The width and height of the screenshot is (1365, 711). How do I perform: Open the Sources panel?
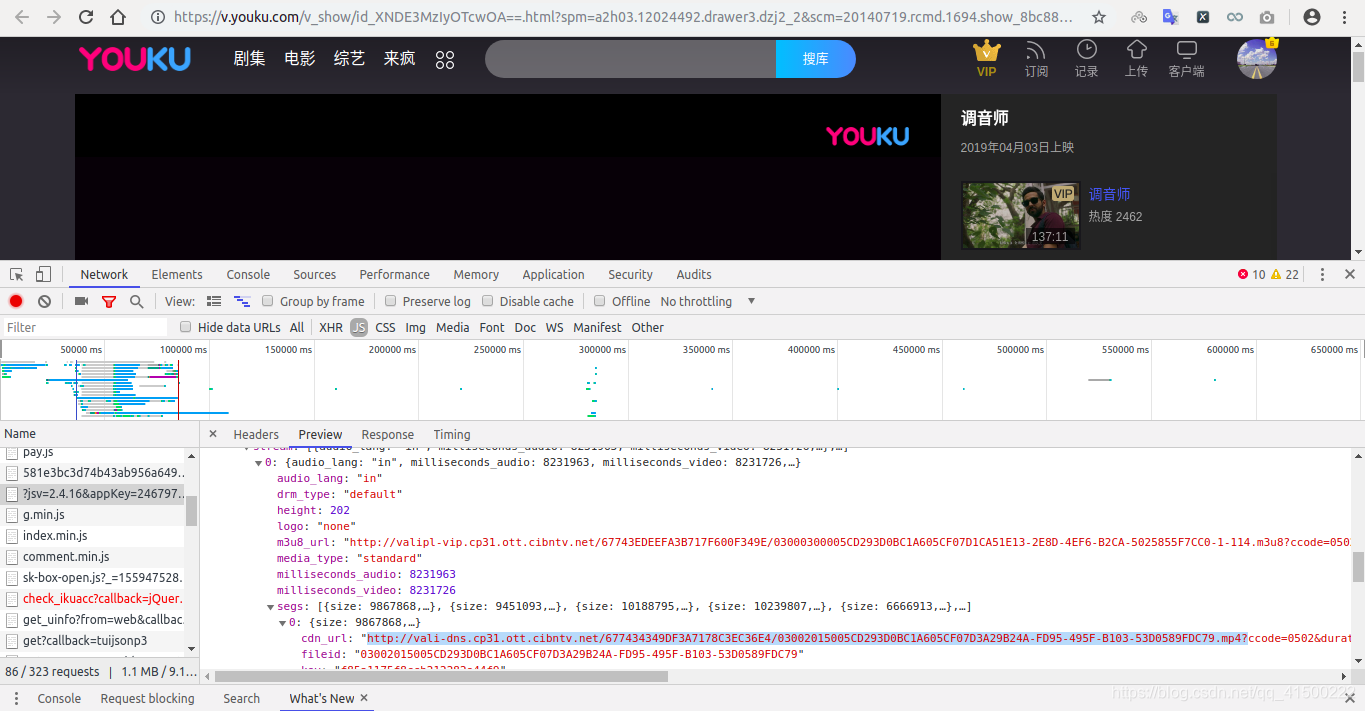pyautogui.click(x=314, y=274)
